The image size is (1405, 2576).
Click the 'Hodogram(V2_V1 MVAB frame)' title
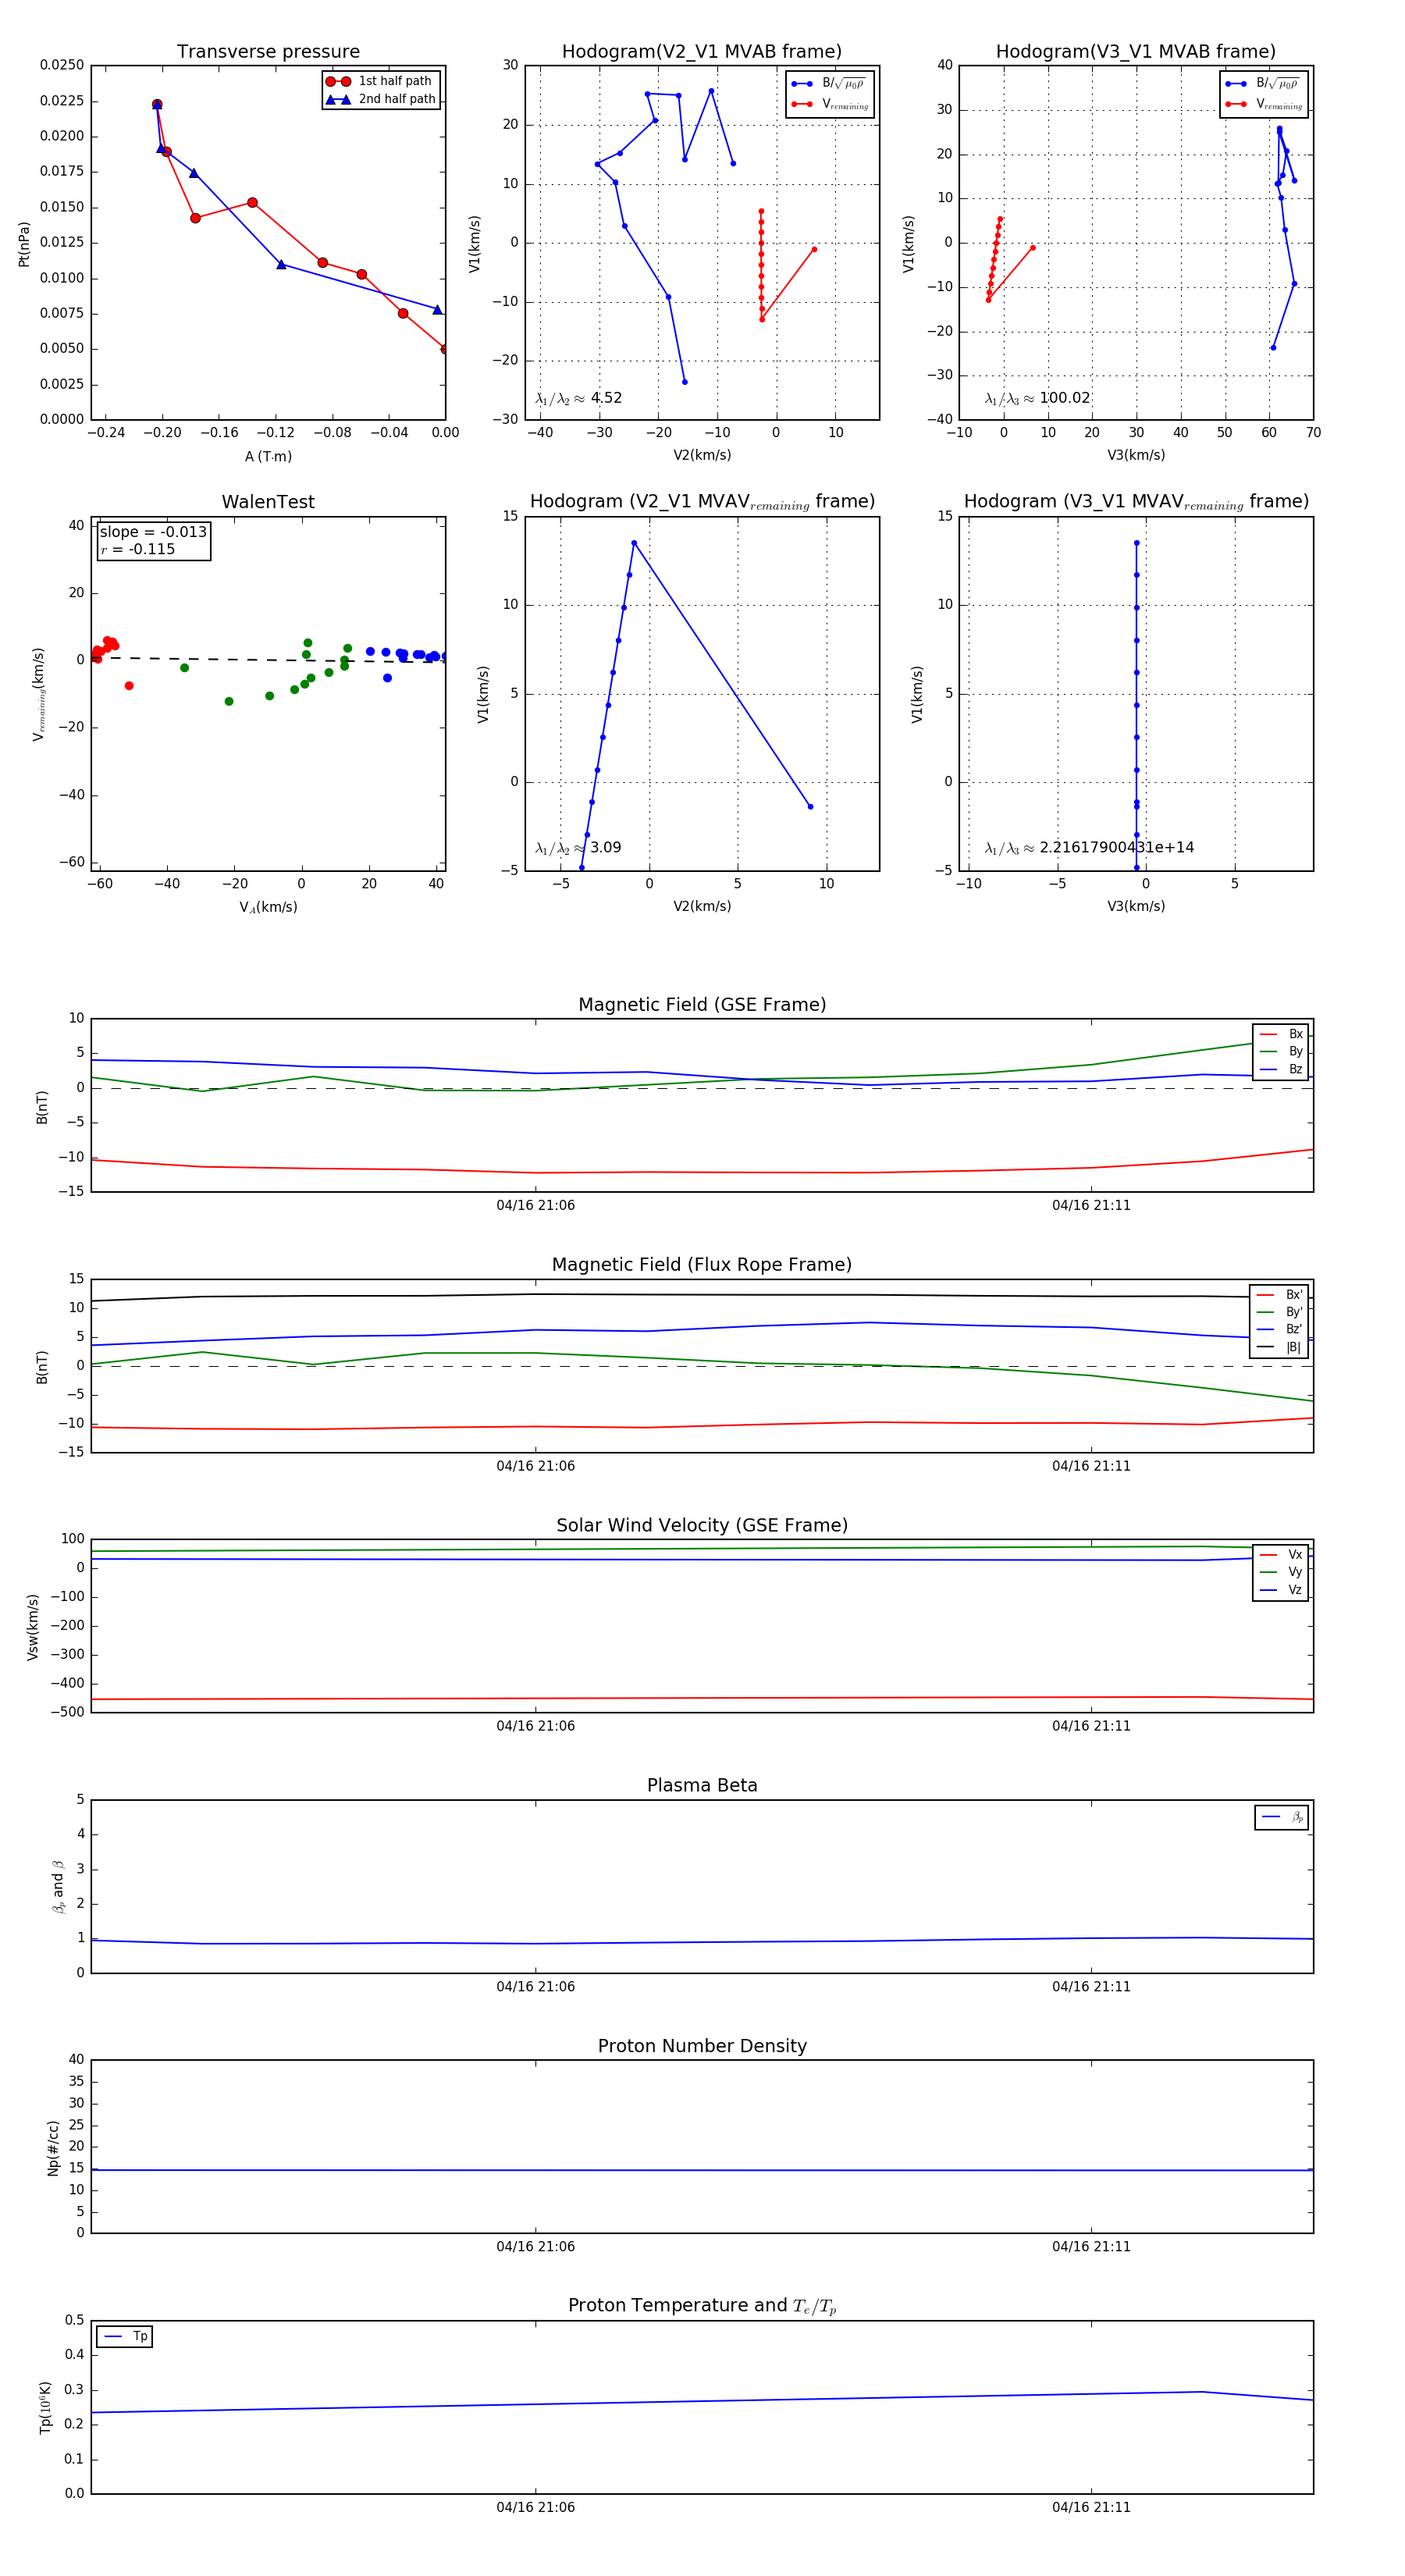[x=702, y=52]
